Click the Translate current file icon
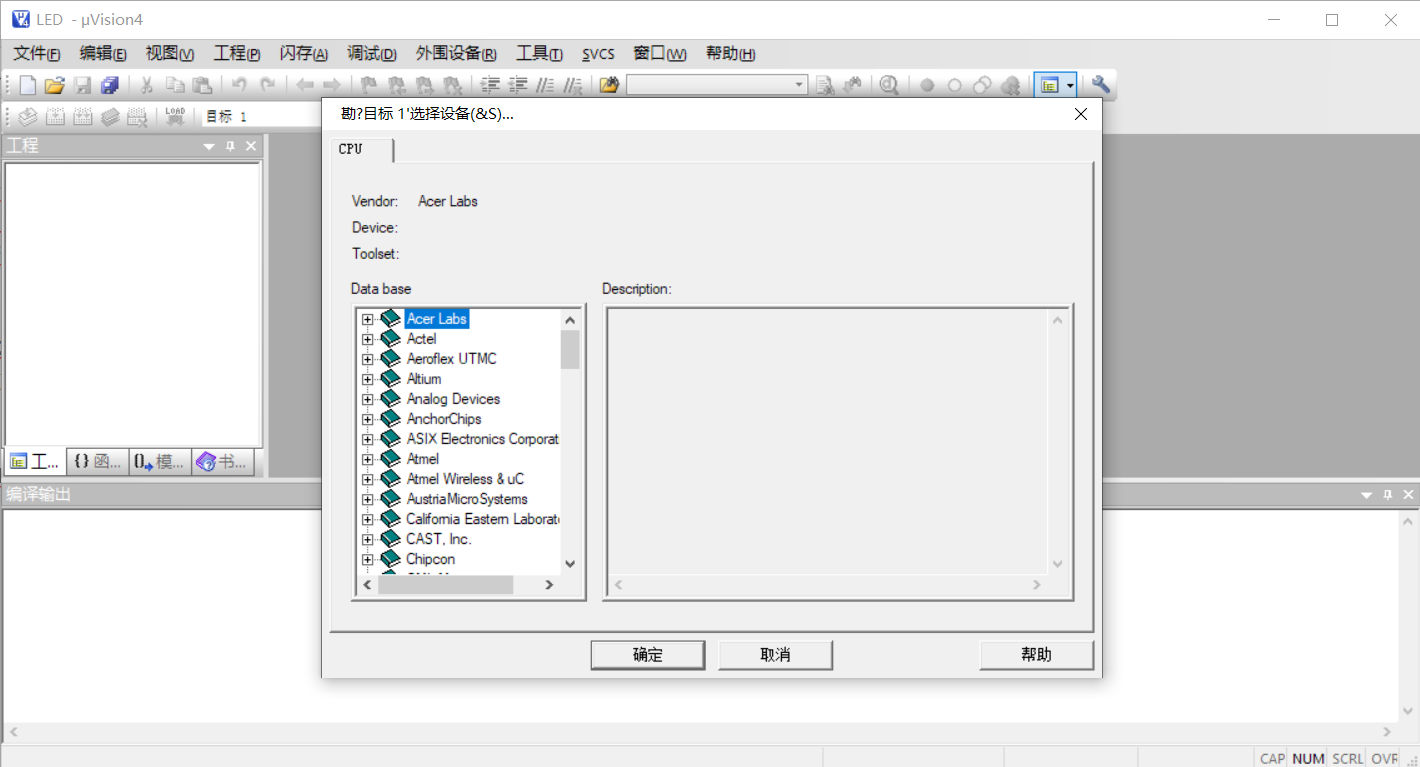Screen dimensions: 1420x767 28,116
